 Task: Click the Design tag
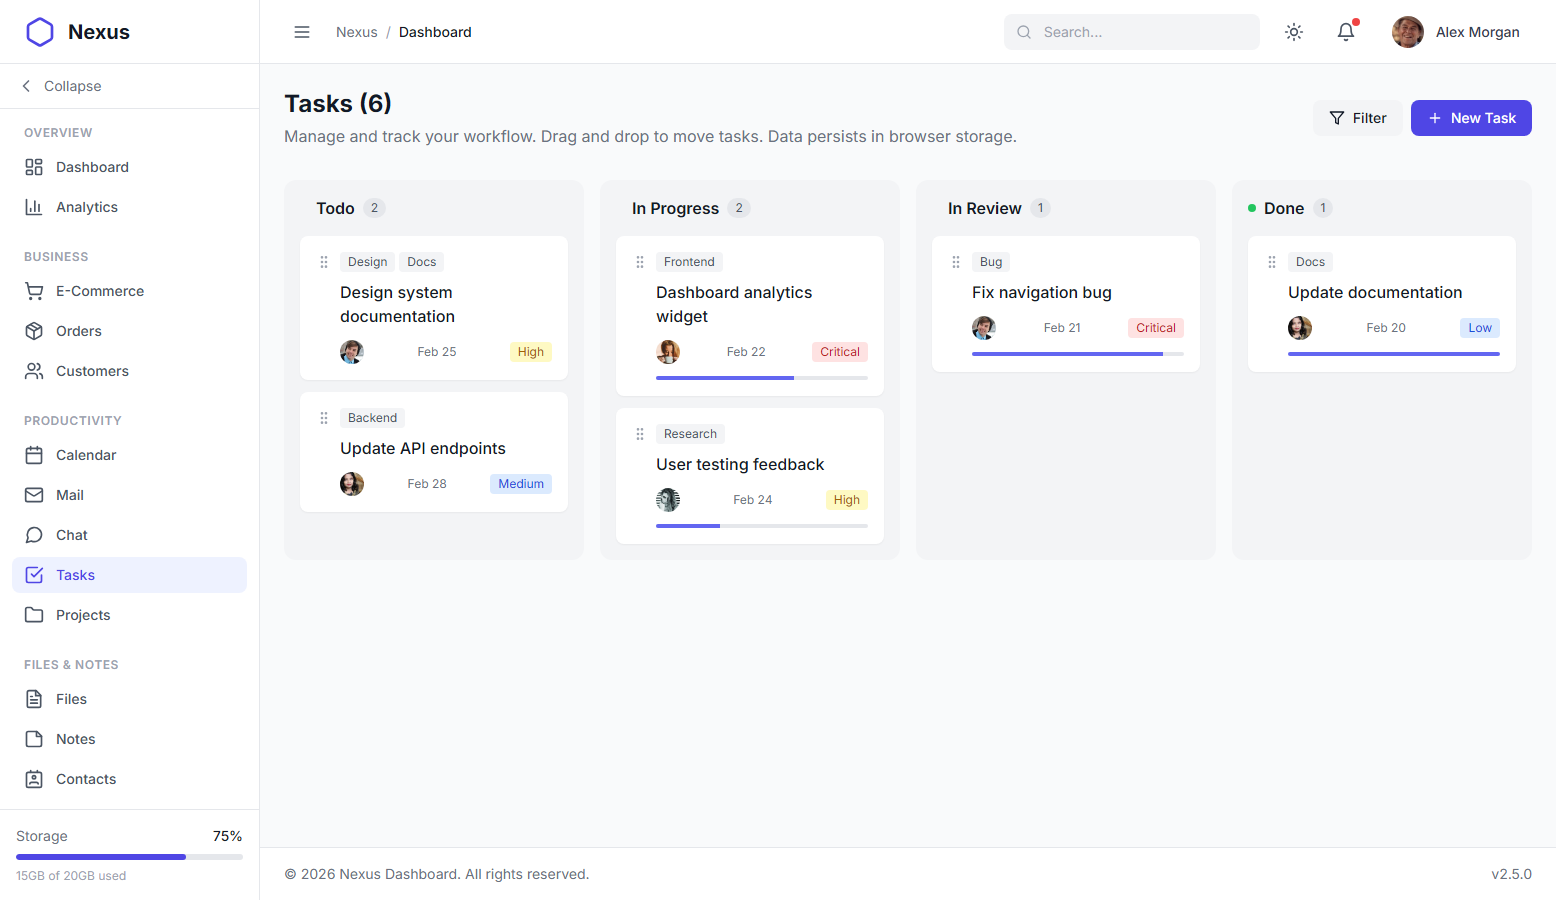(x=367, y=262)
